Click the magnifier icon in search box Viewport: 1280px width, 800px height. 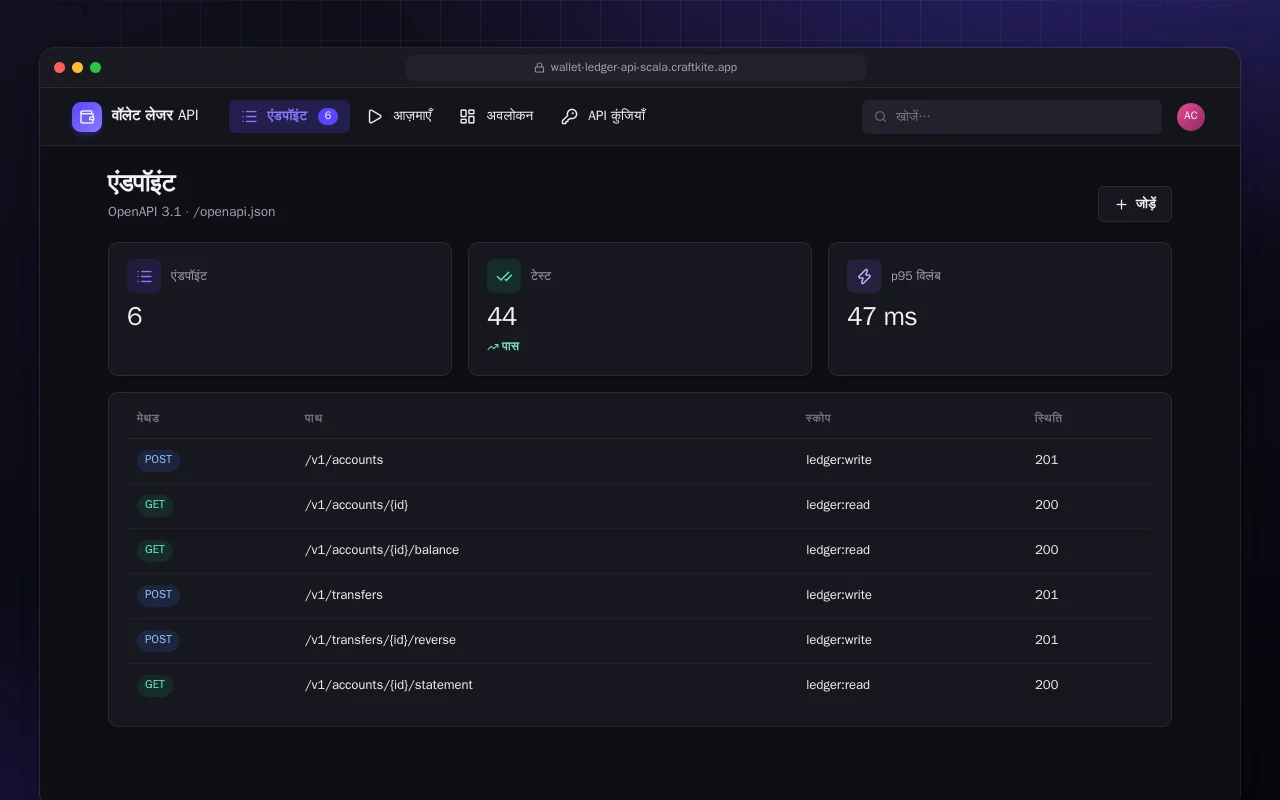coord(881,117)
